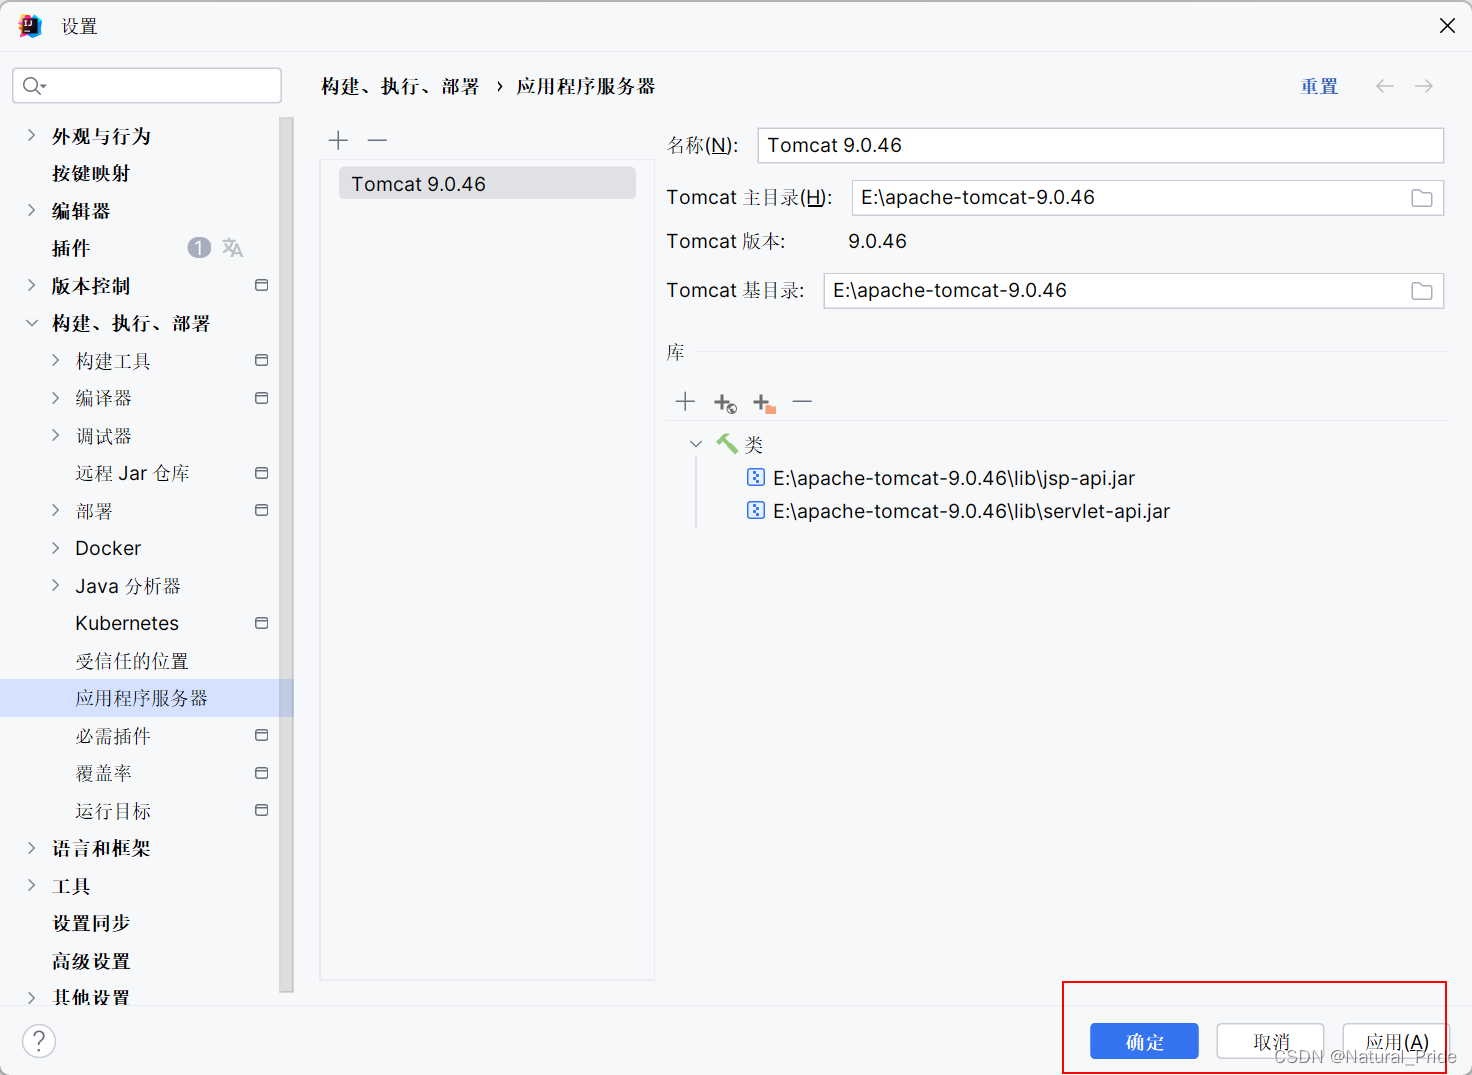Expand the 构建工具 node
The width and height of the screenshot is (1472, 1075).
click(x=56, y=360)
